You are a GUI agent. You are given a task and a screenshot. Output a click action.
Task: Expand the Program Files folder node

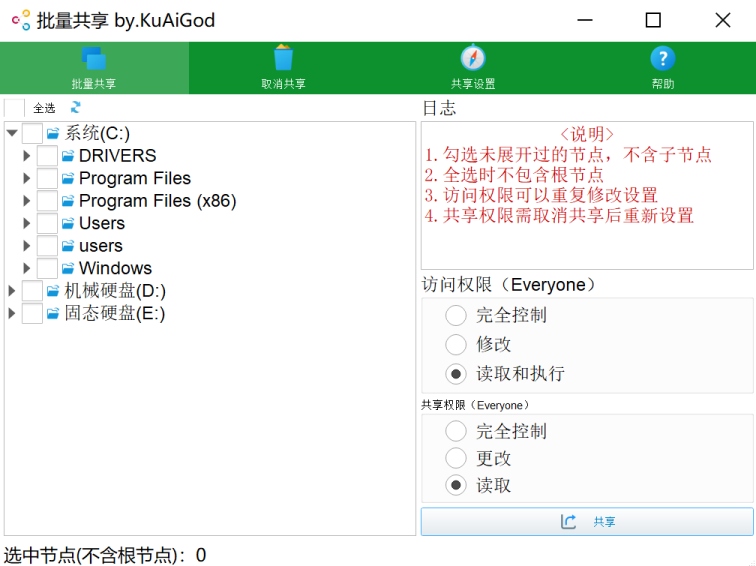coord(27,178)
